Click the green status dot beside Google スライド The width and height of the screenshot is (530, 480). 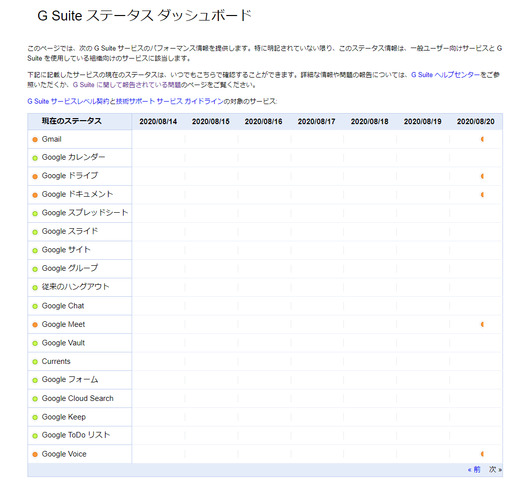click(35, 232)
